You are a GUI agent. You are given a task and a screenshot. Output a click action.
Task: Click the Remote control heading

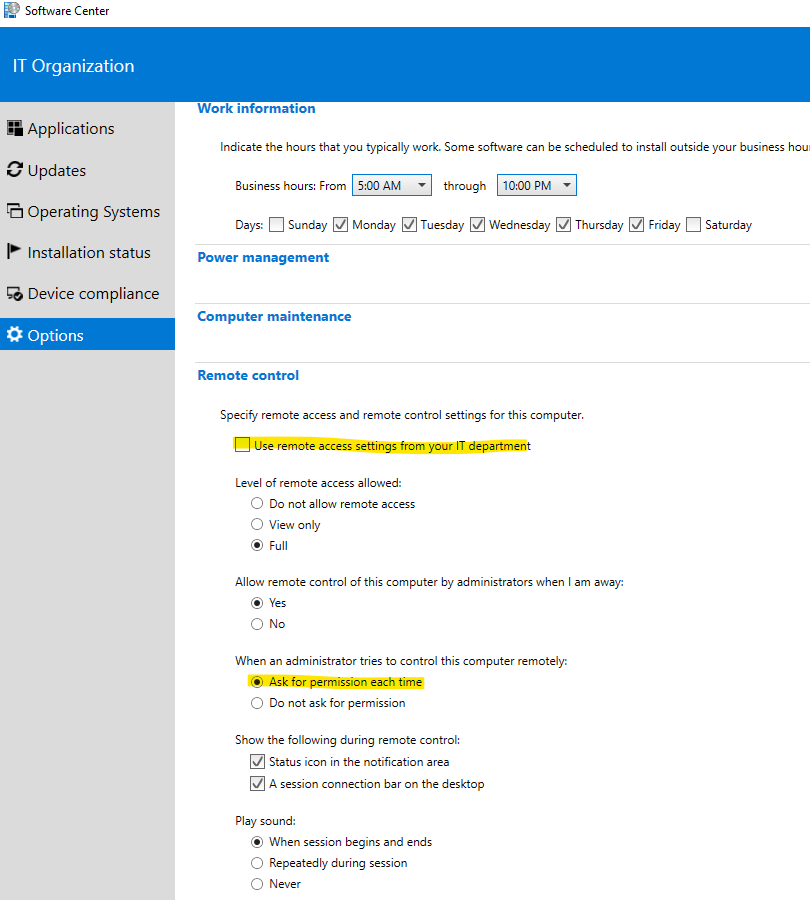pos(248,375)
